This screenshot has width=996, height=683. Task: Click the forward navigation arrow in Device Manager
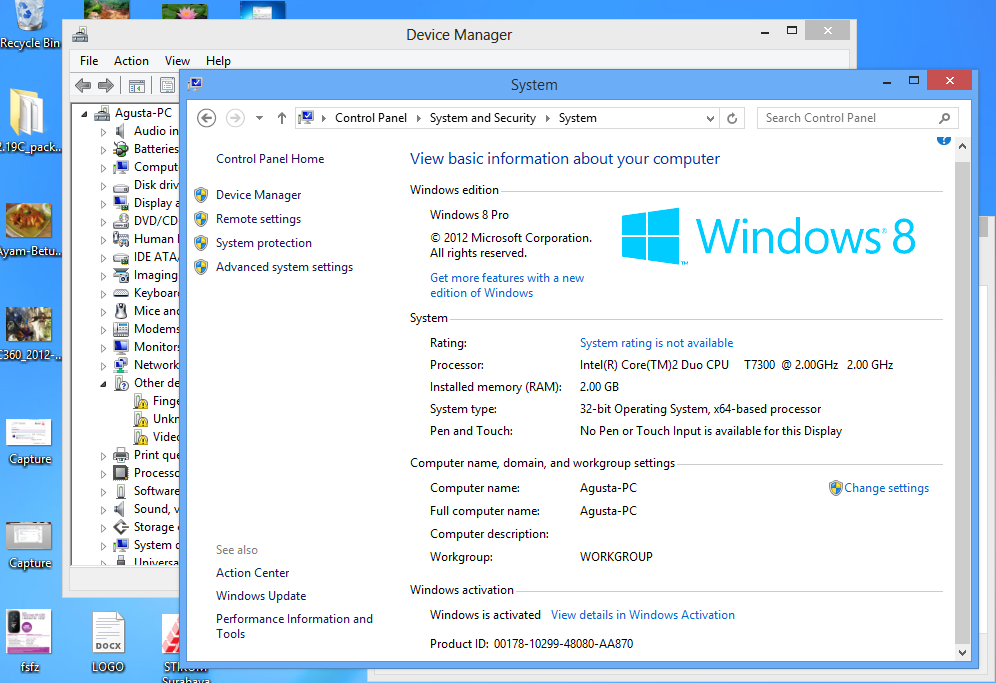(x=104, y=84)
